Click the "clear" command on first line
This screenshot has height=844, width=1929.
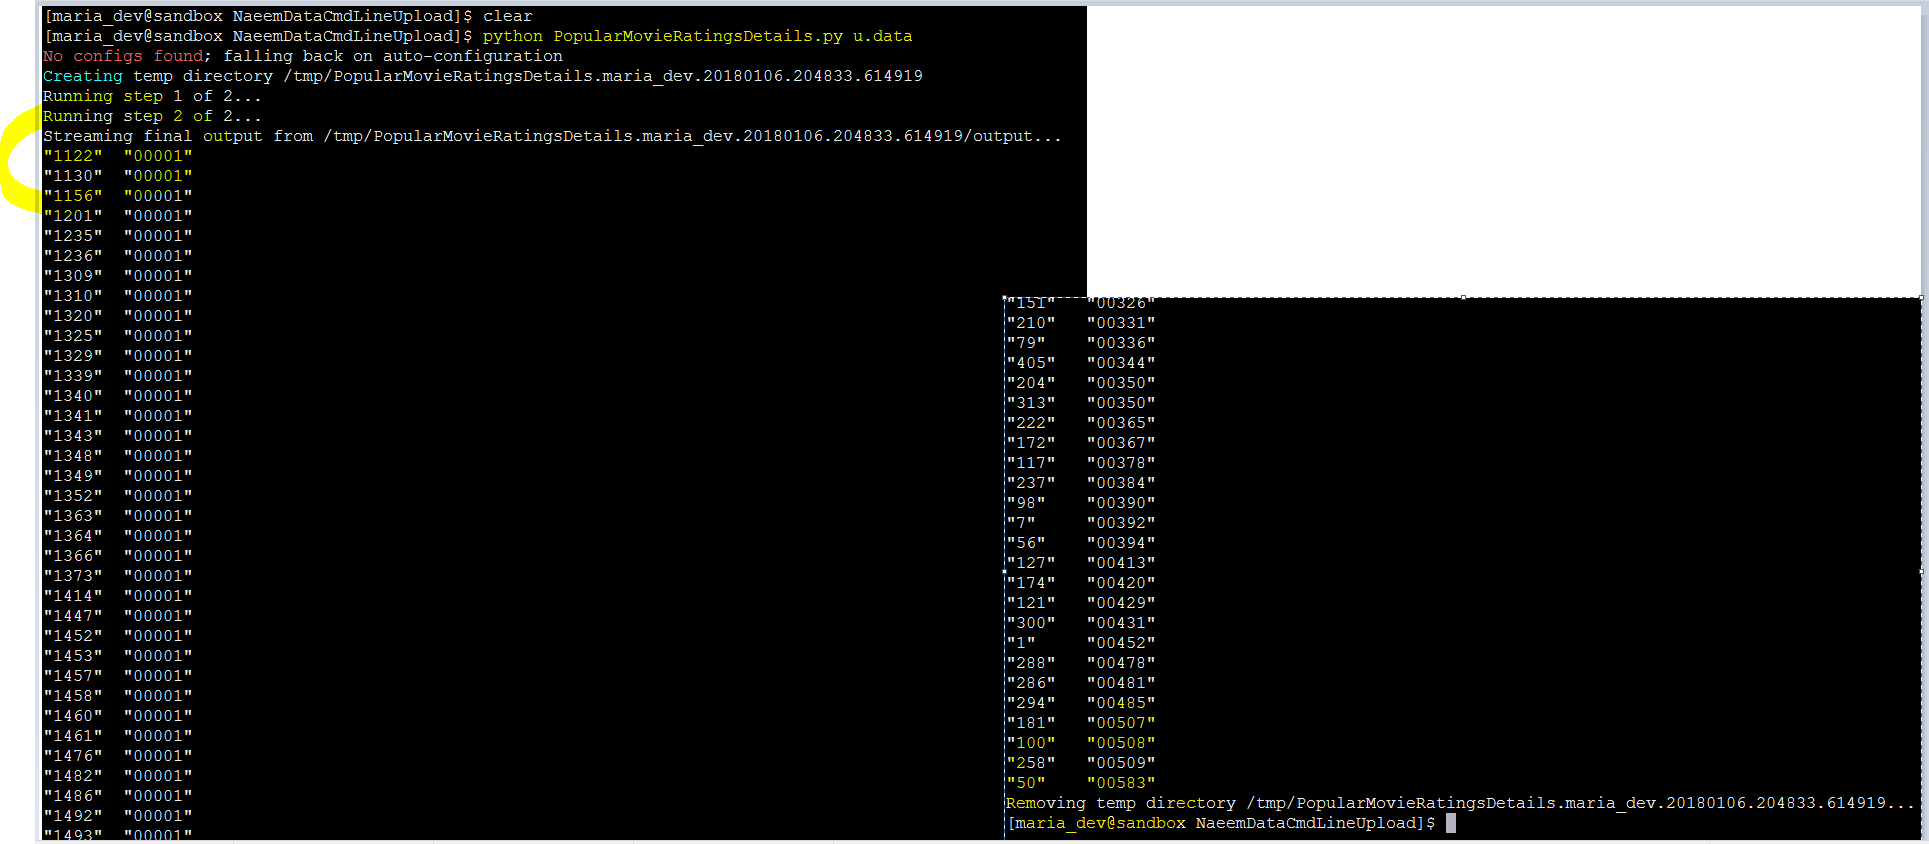point(508,16)
